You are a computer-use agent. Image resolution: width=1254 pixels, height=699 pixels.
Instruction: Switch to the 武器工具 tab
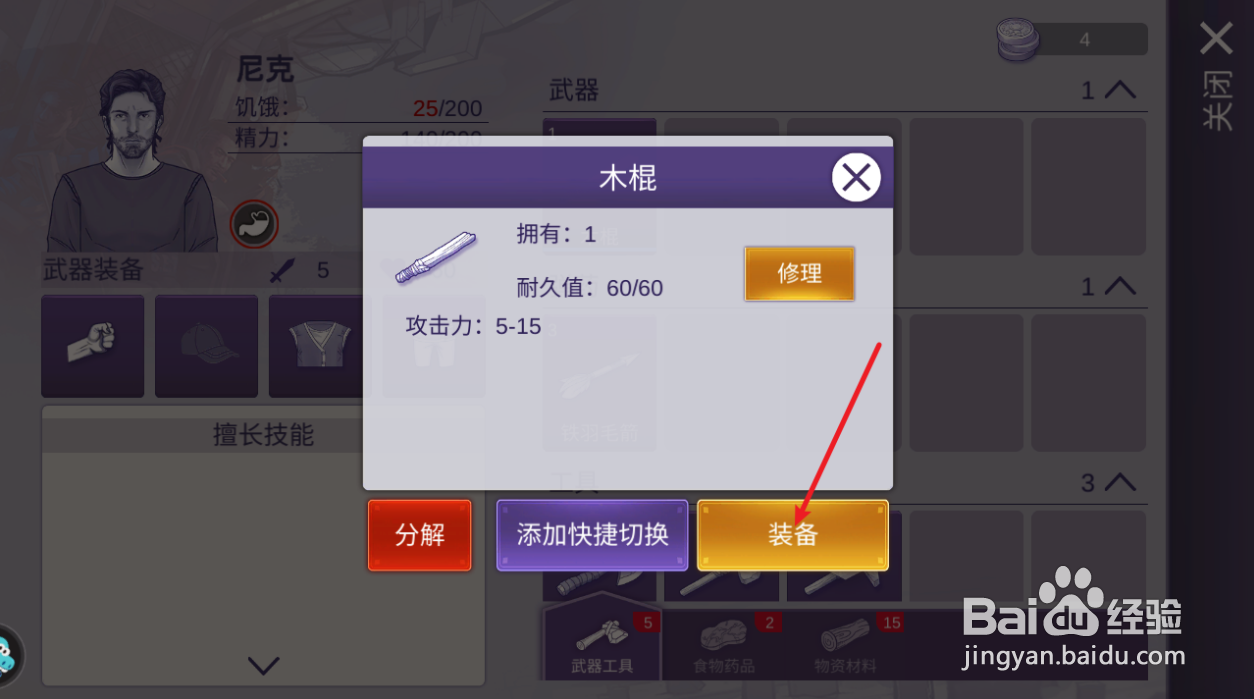pos(602,646)
